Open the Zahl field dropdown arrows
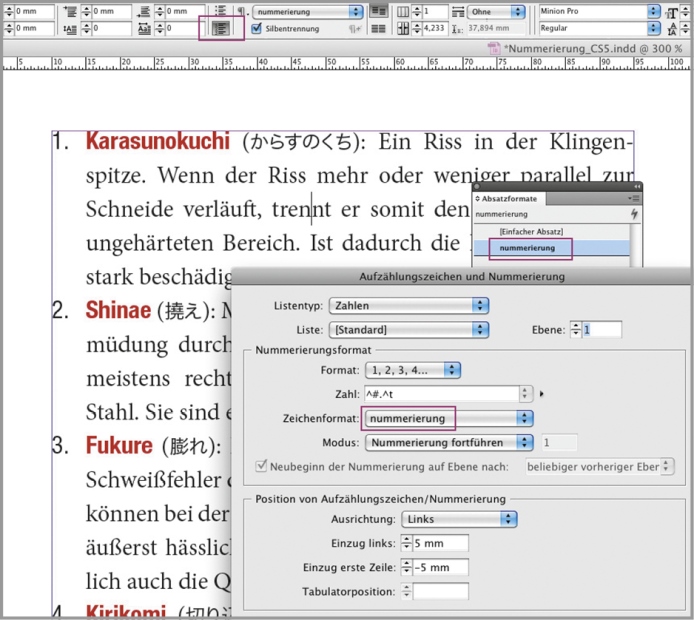The width and height of the screenshot is (694, 620). coord(525,393)
